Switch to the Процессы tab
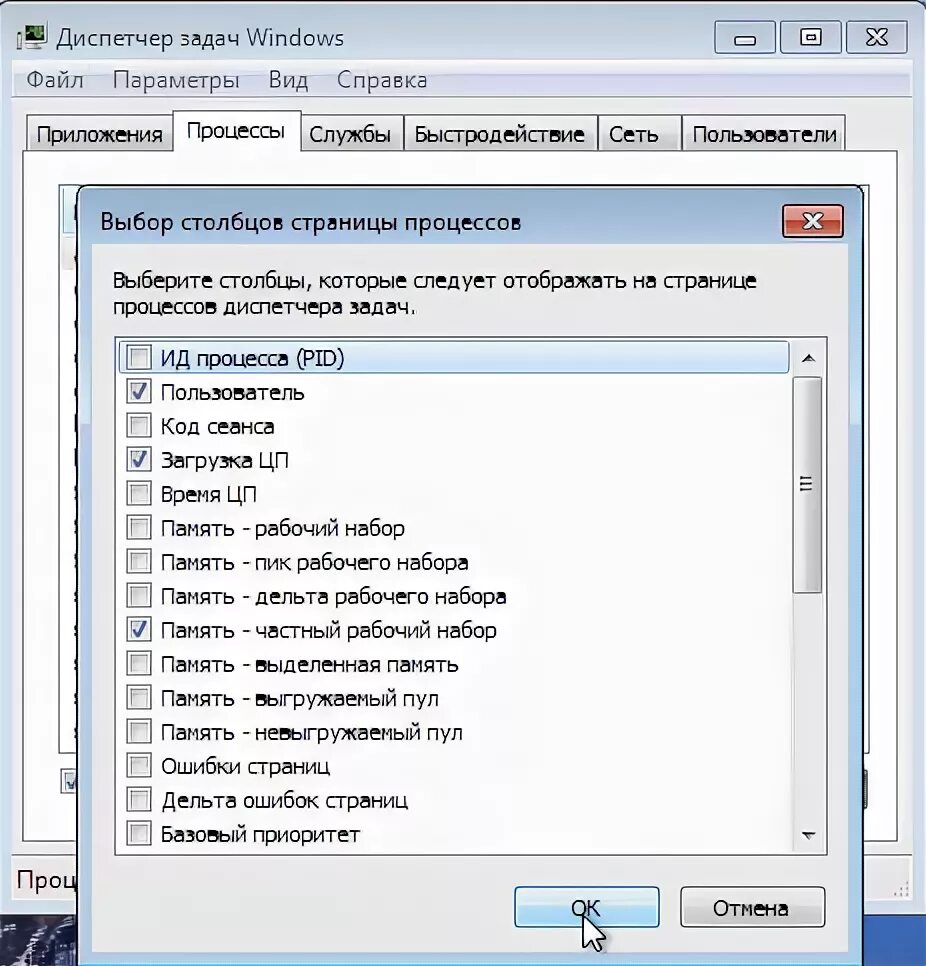The height and width of the screenshot is (966, 926). pyautogui.click(x=236, y=131)
